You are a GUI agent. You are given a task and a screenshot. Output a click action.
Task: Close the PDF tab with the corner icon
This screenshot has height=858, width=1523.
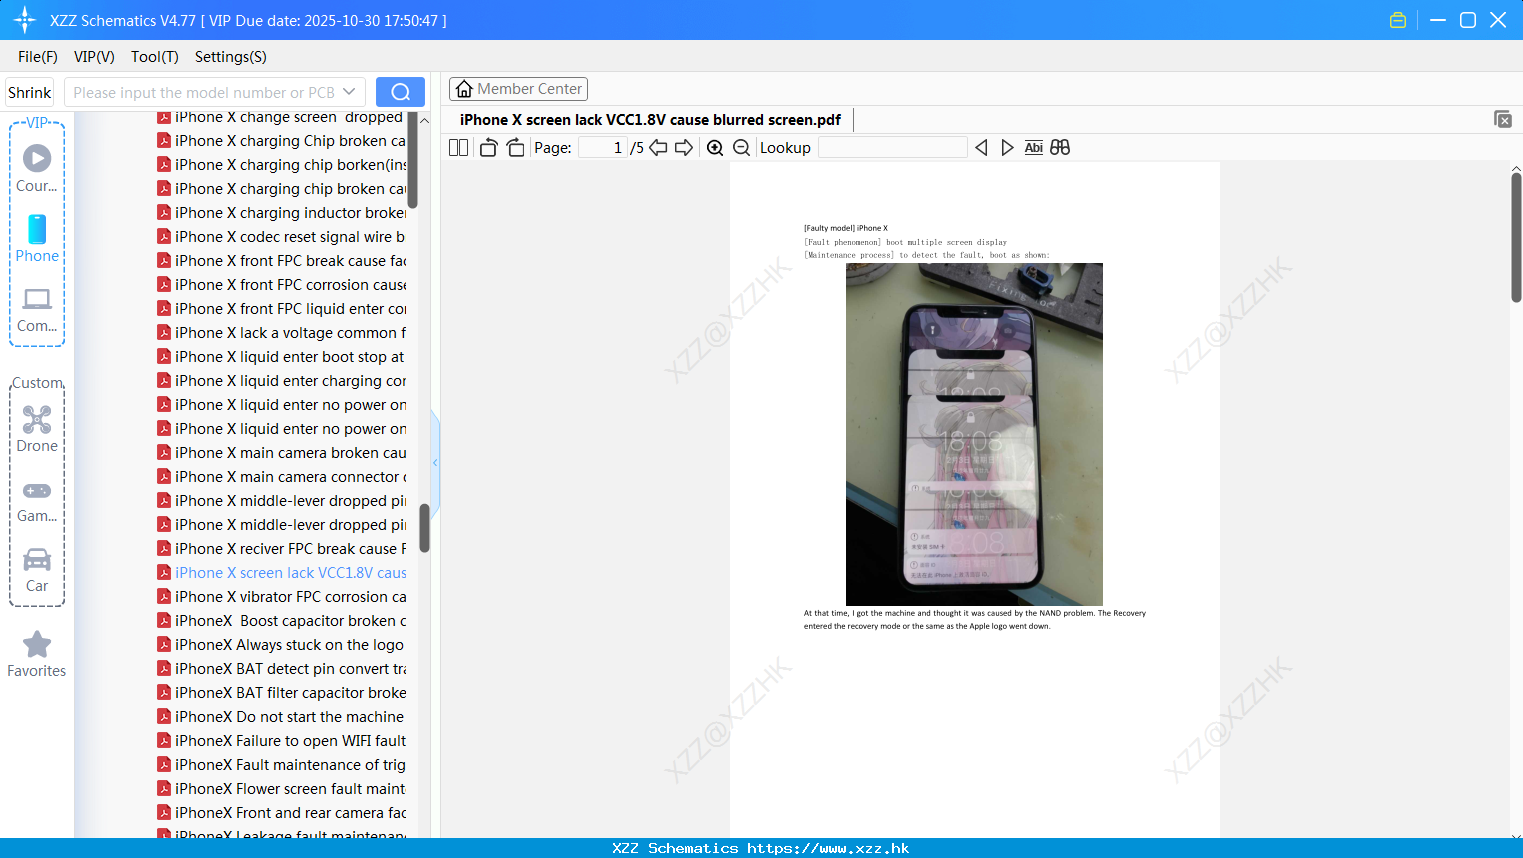click(1503, 119)
